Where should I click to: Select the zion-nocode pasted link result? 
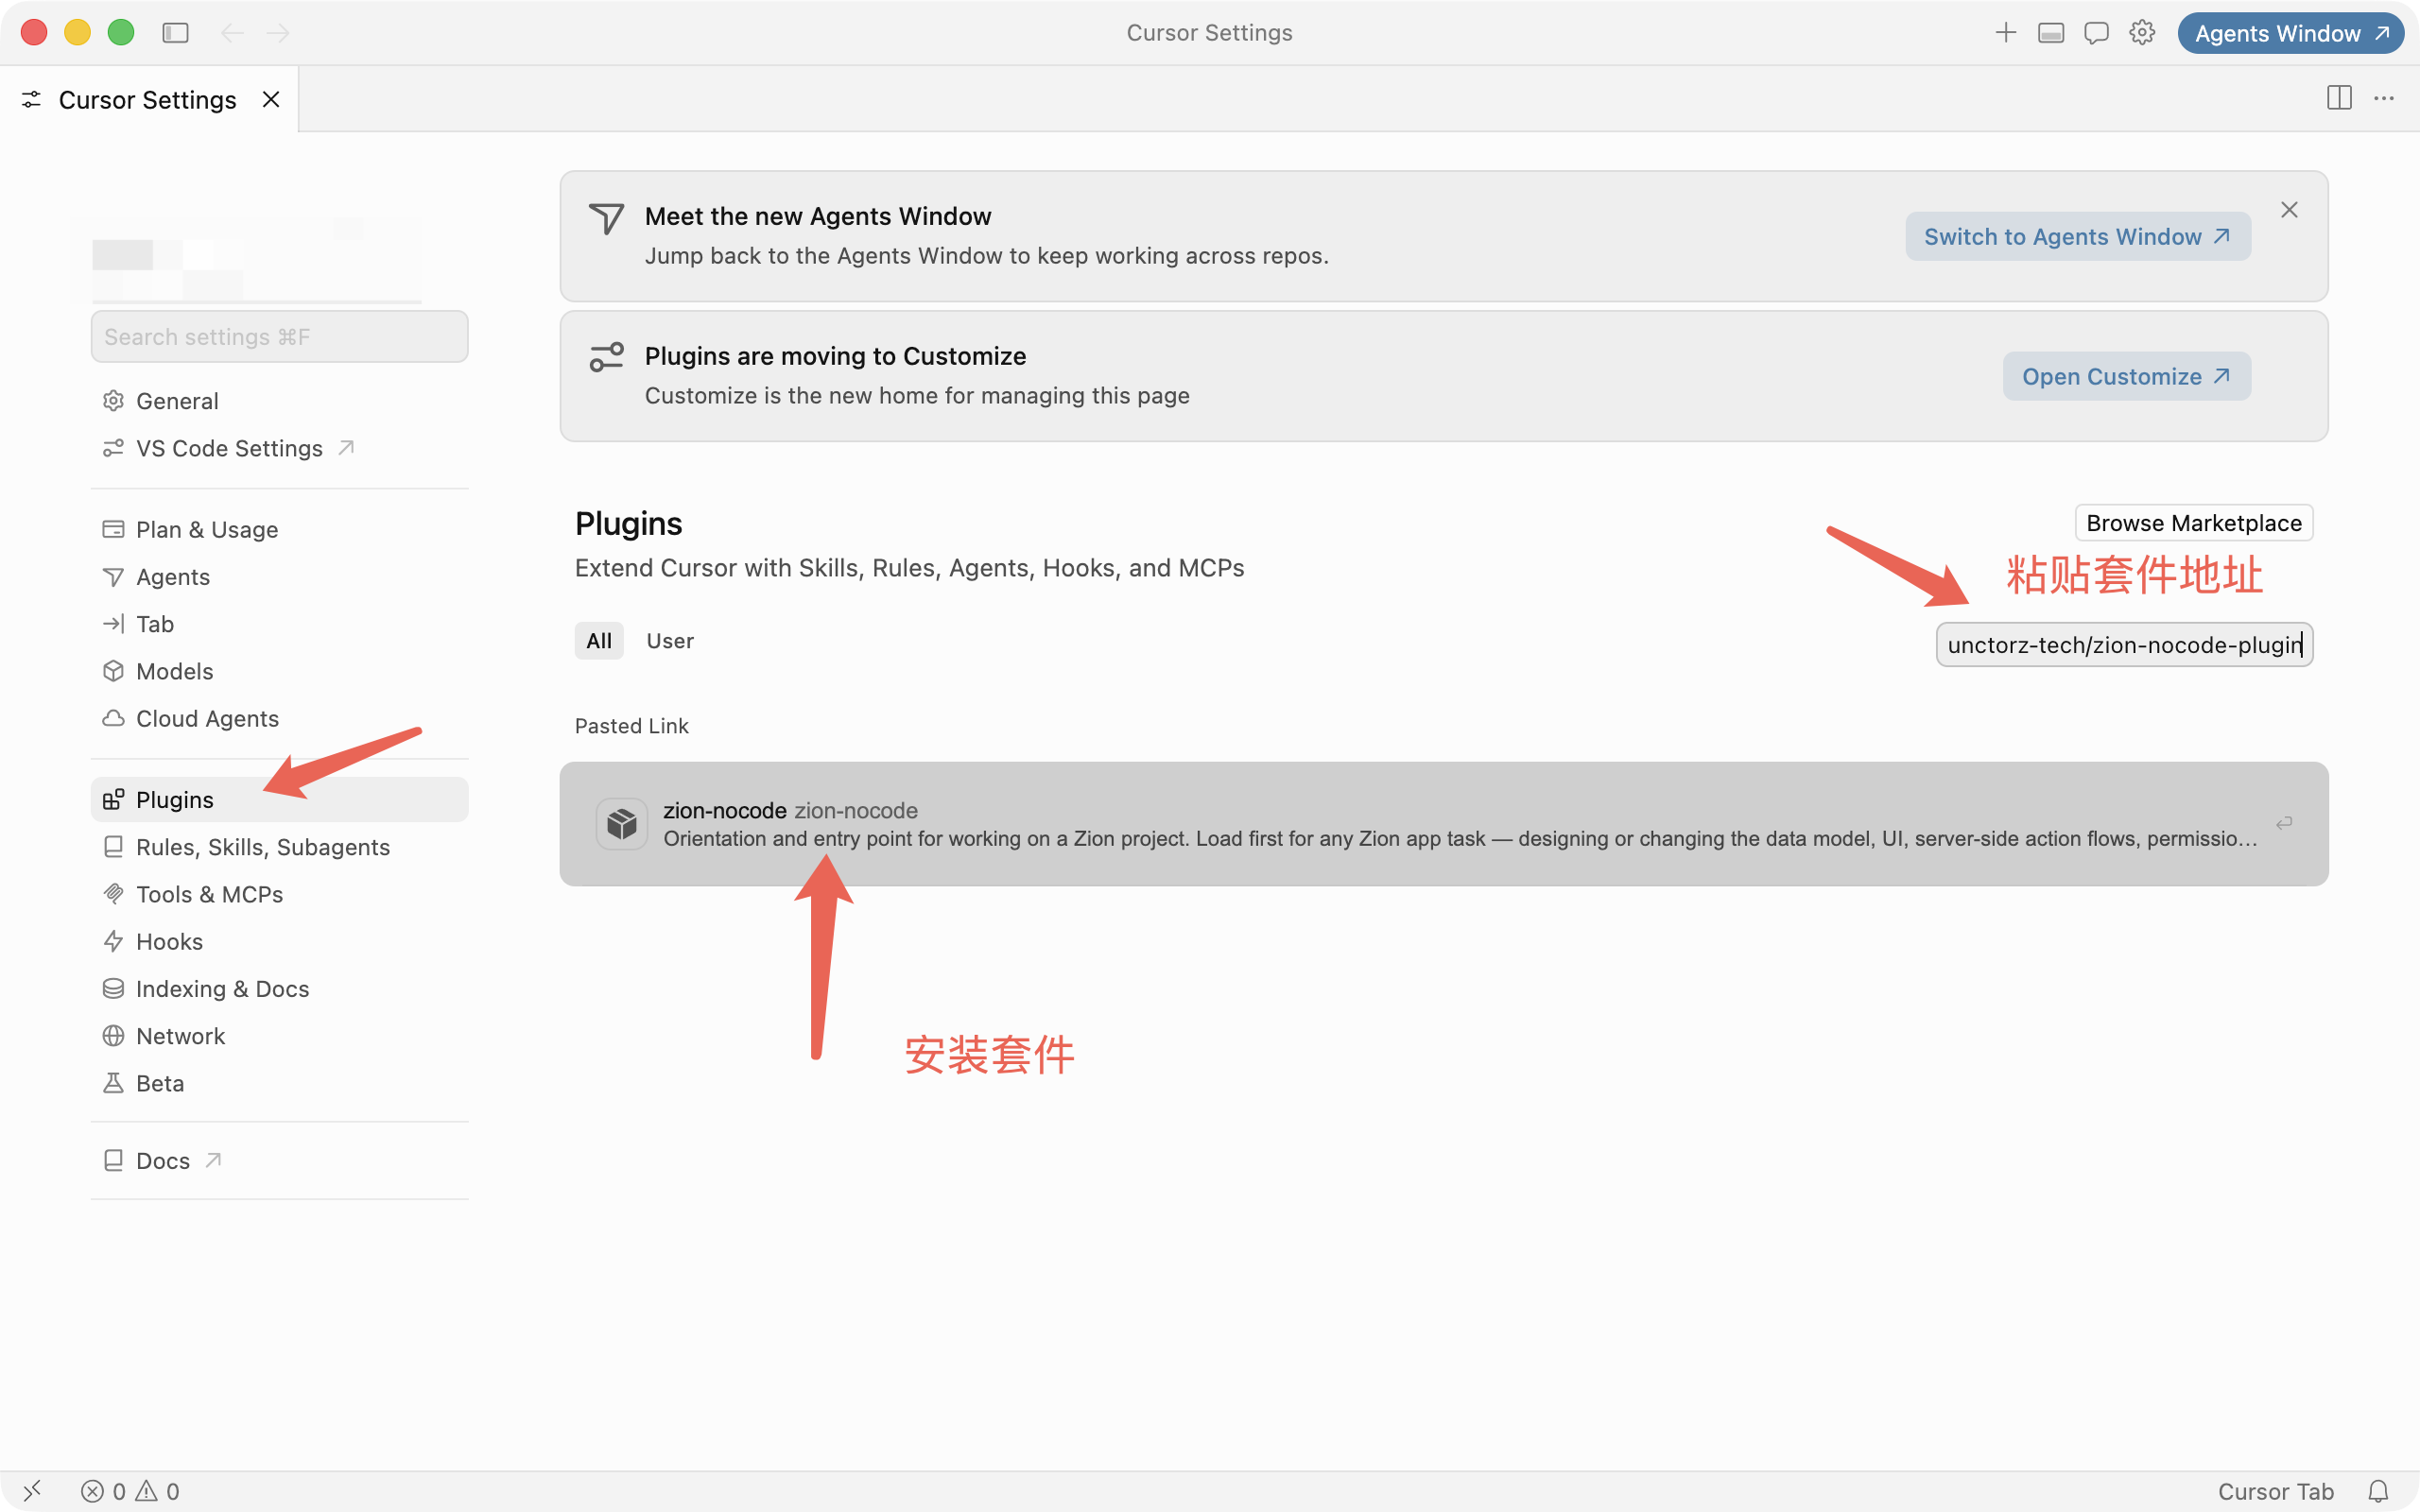[x=1444, y=824]
